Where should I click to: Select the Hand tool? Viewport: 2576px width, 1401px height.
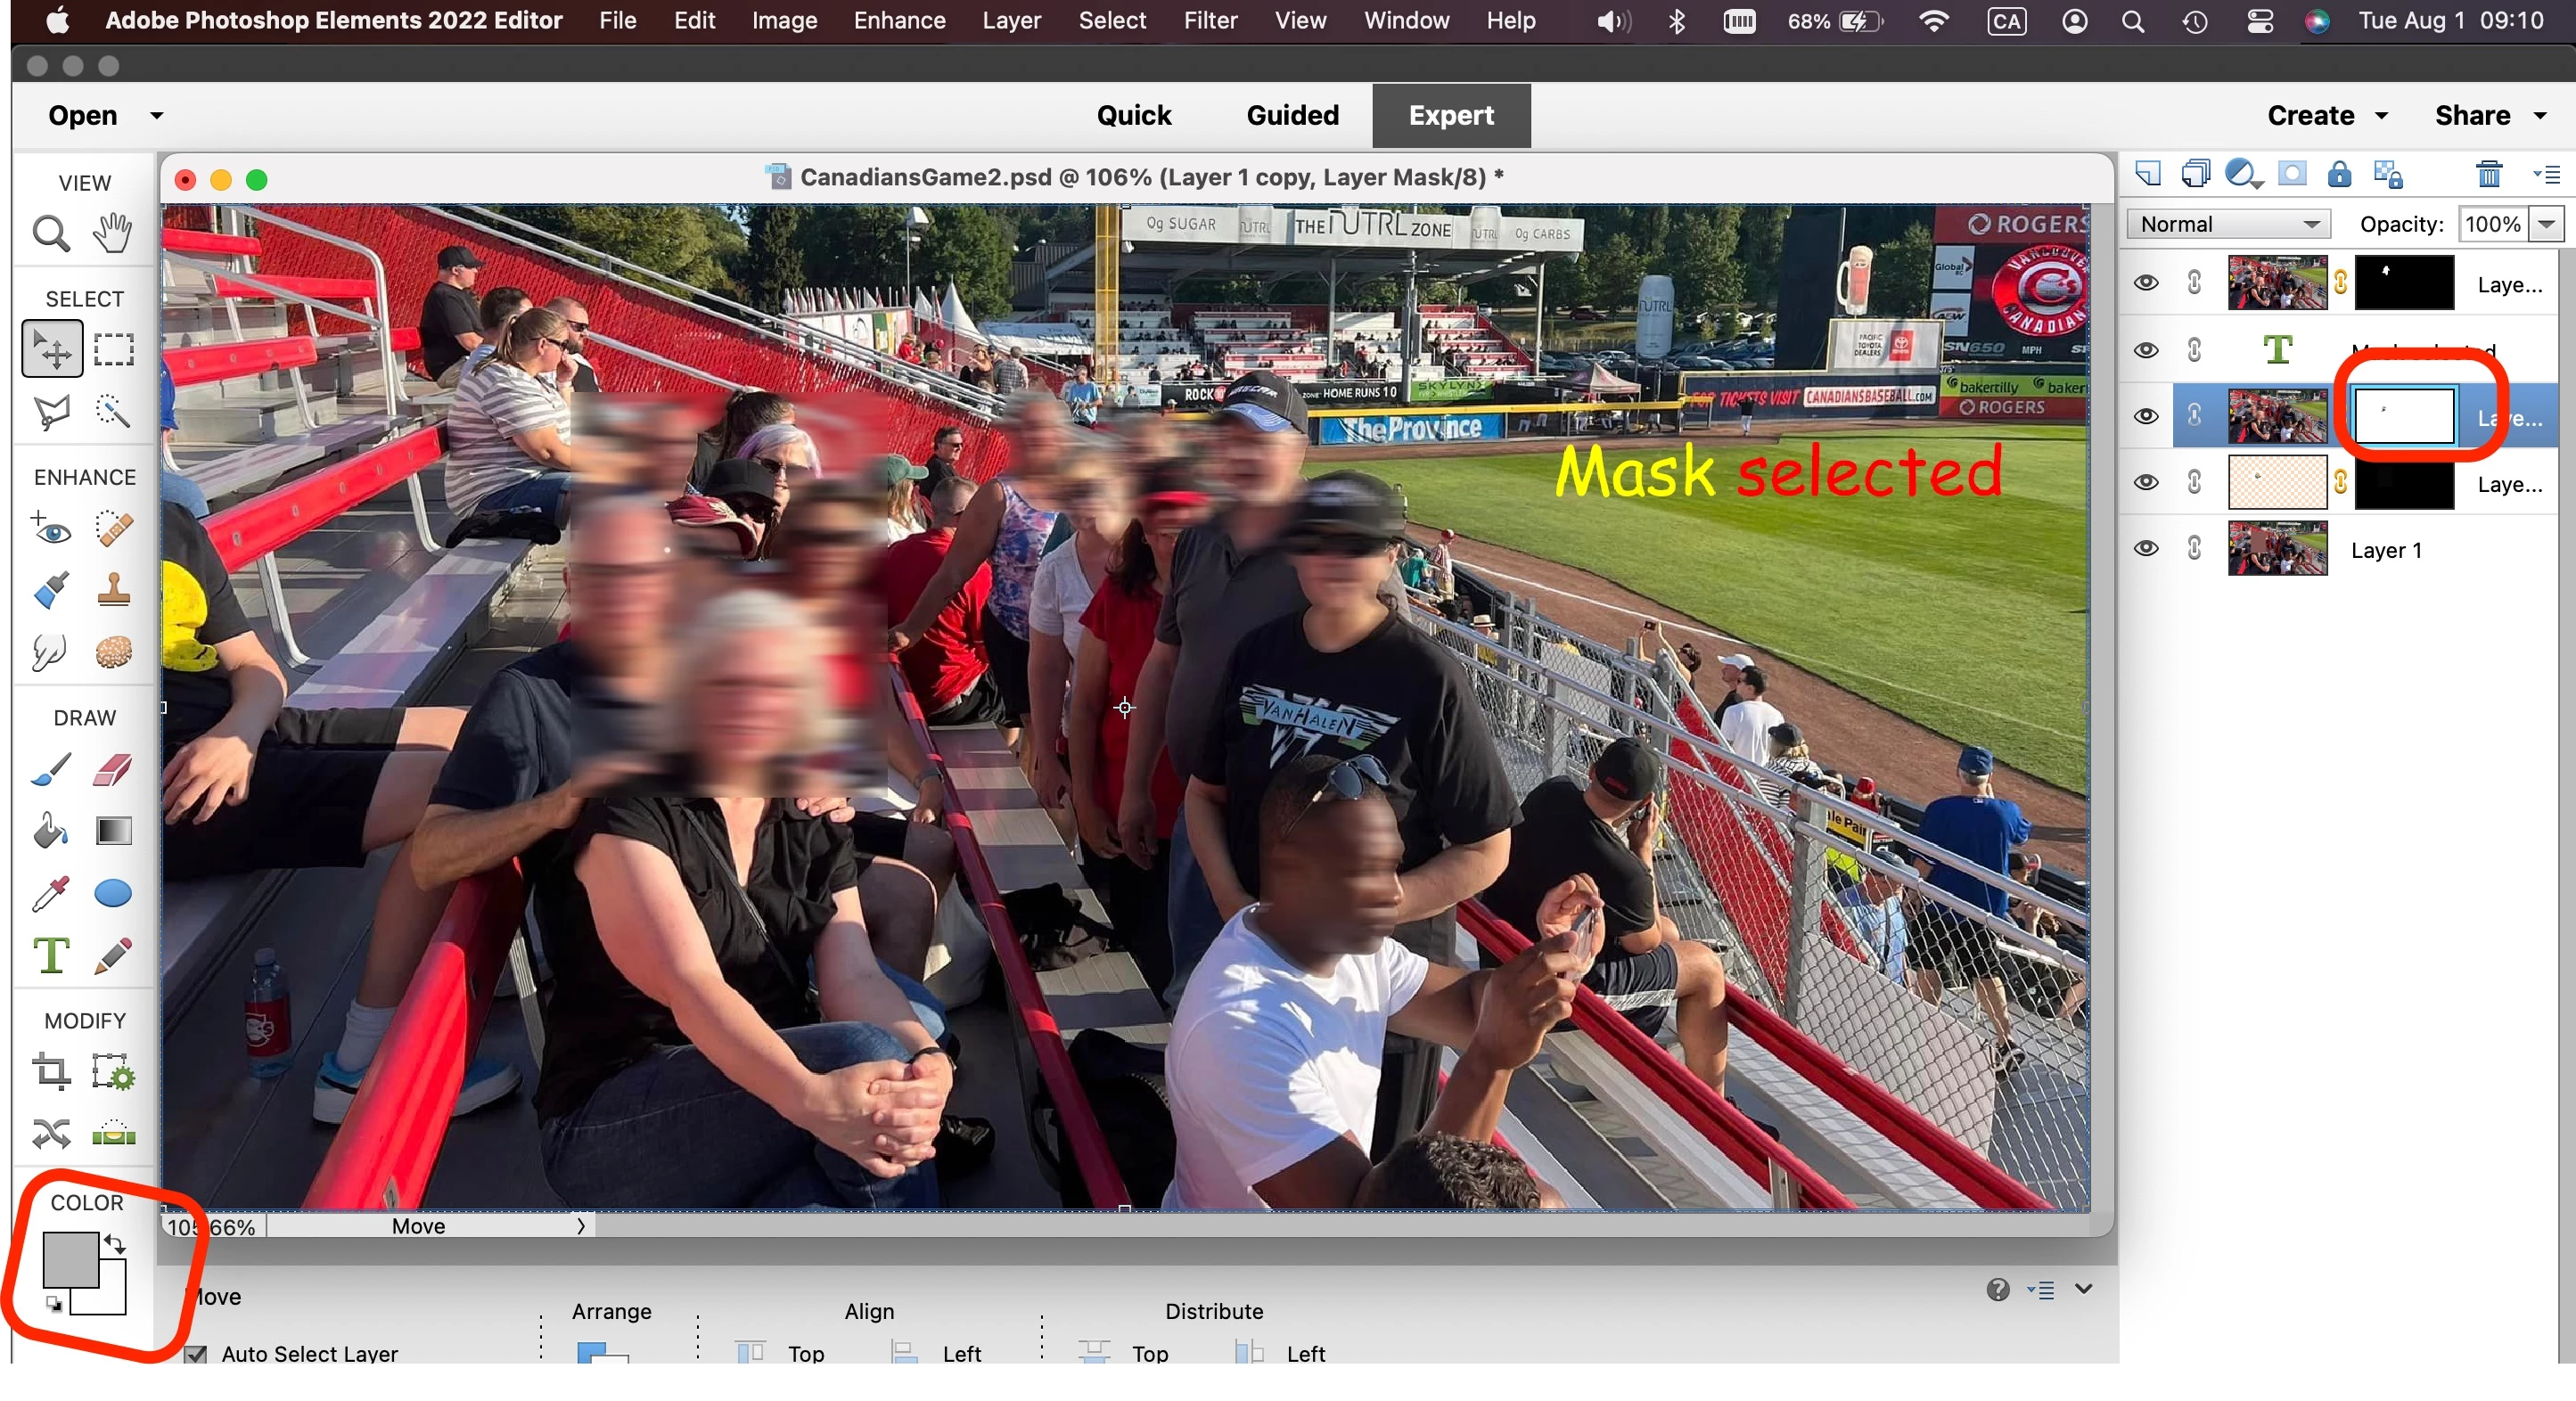[x=112, y=234]
